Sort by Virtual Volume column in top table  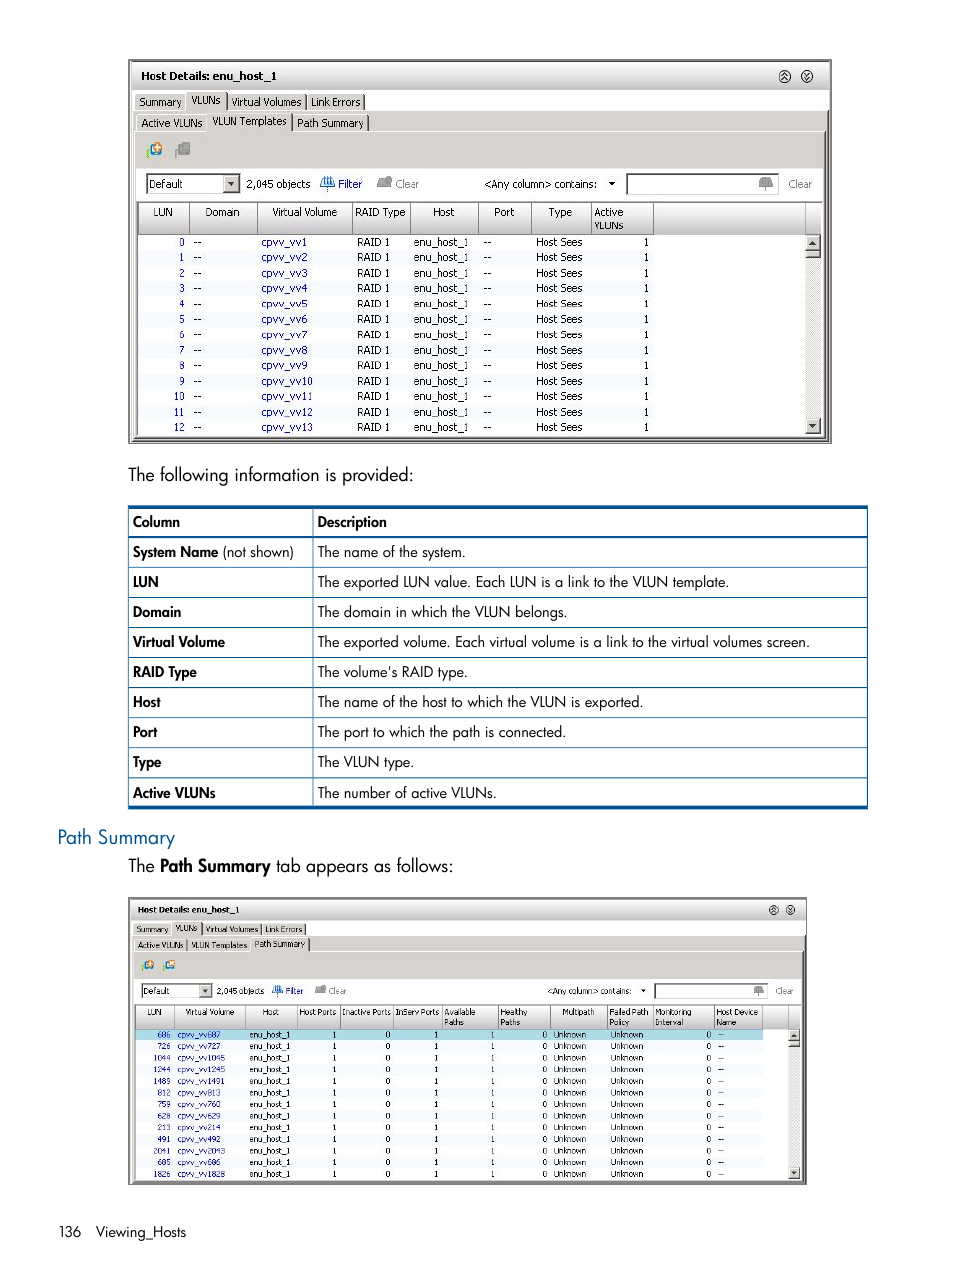click(x=304, y=218)
